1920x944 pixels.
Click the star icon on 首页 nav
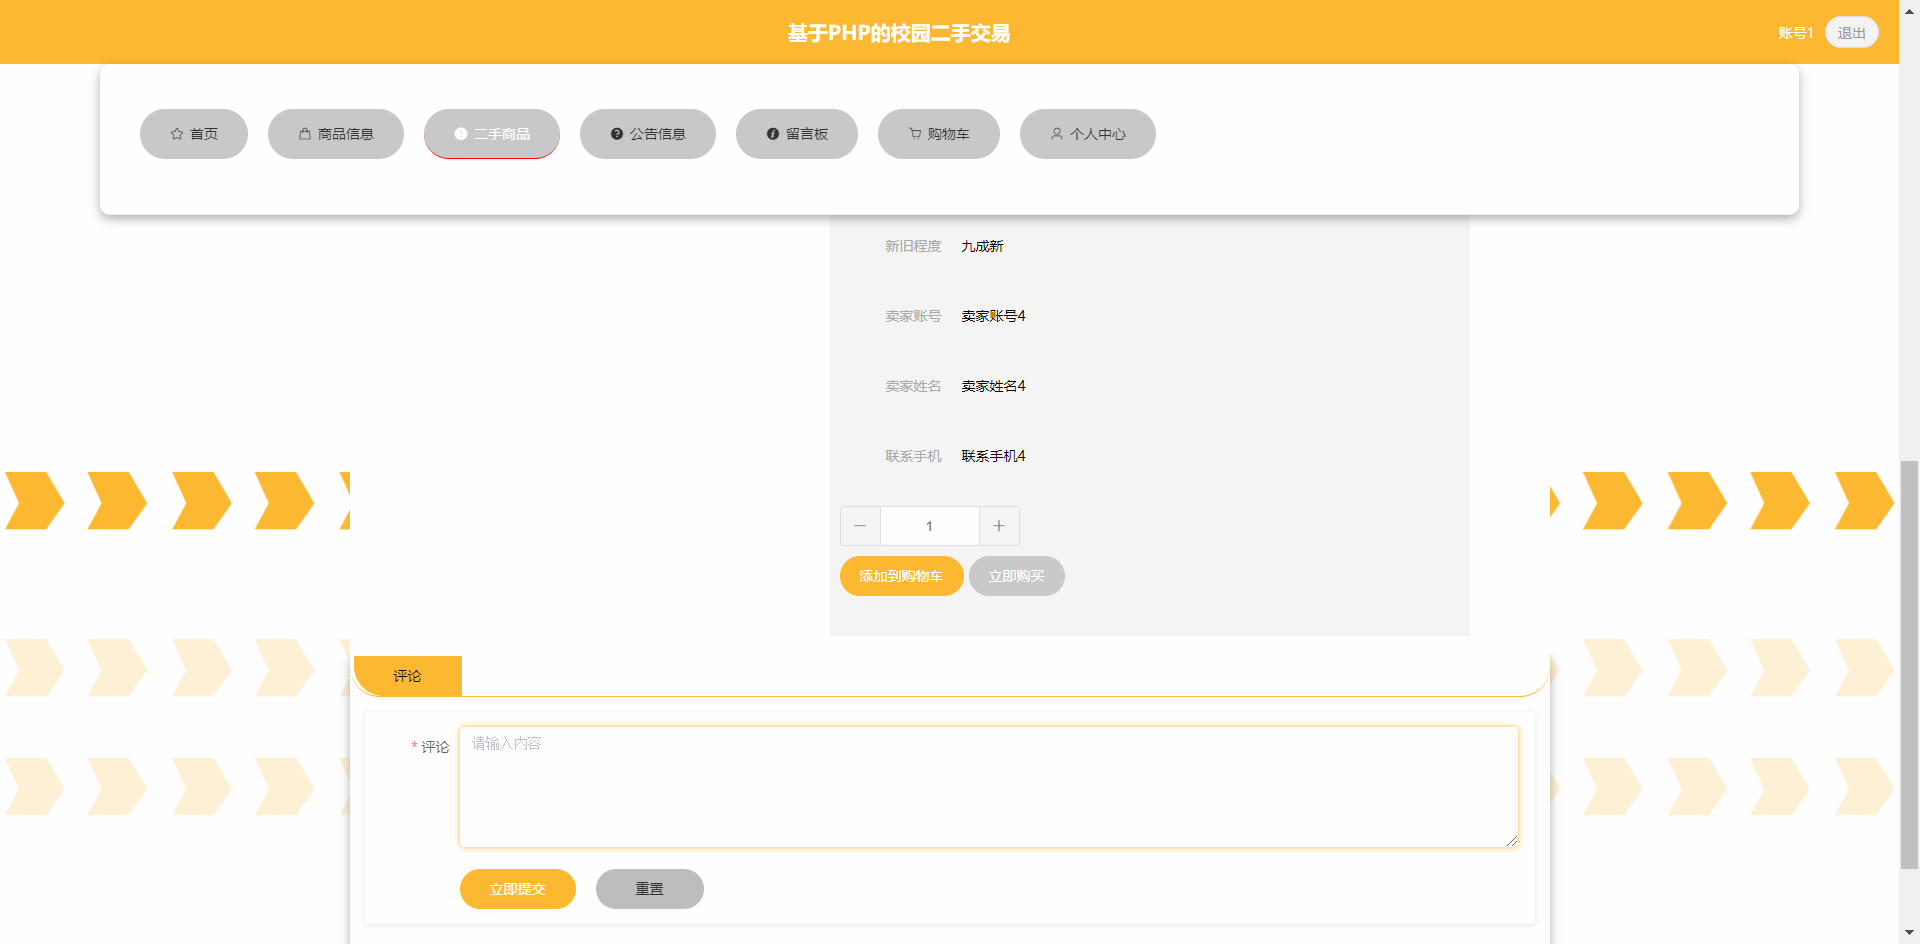pyautogui.click(x=177, y=134)
